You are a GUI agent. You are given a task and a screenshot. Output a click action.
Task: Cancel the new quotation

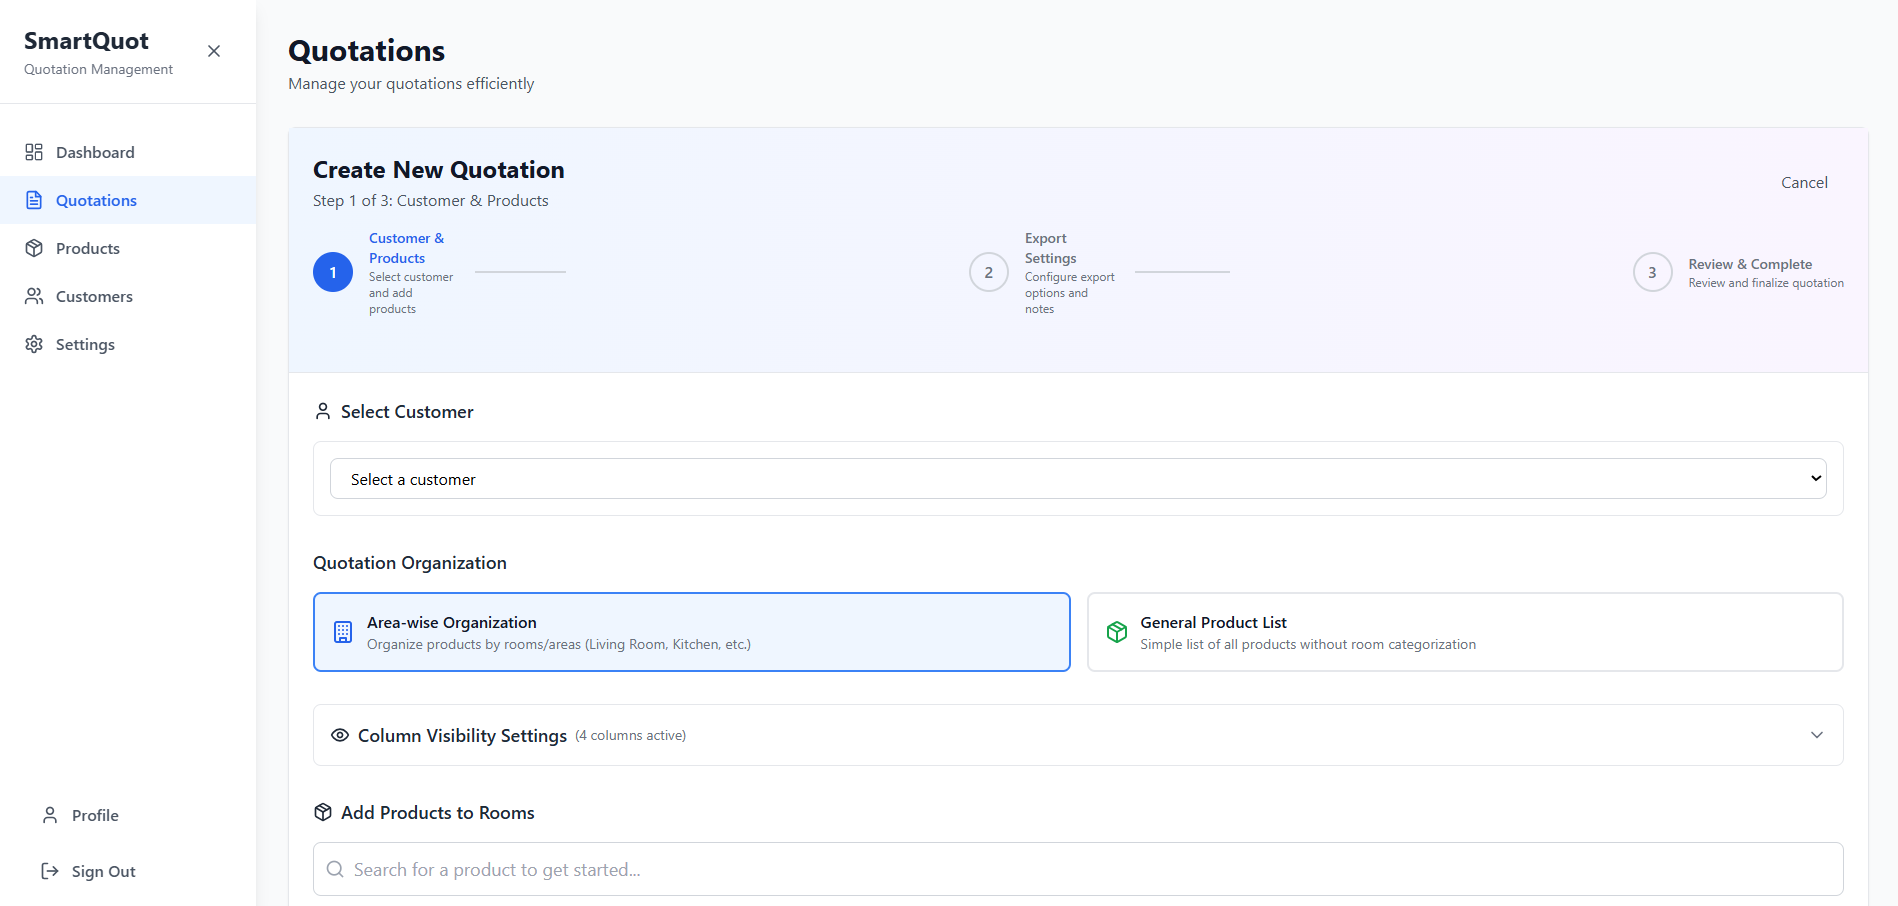1803,182
